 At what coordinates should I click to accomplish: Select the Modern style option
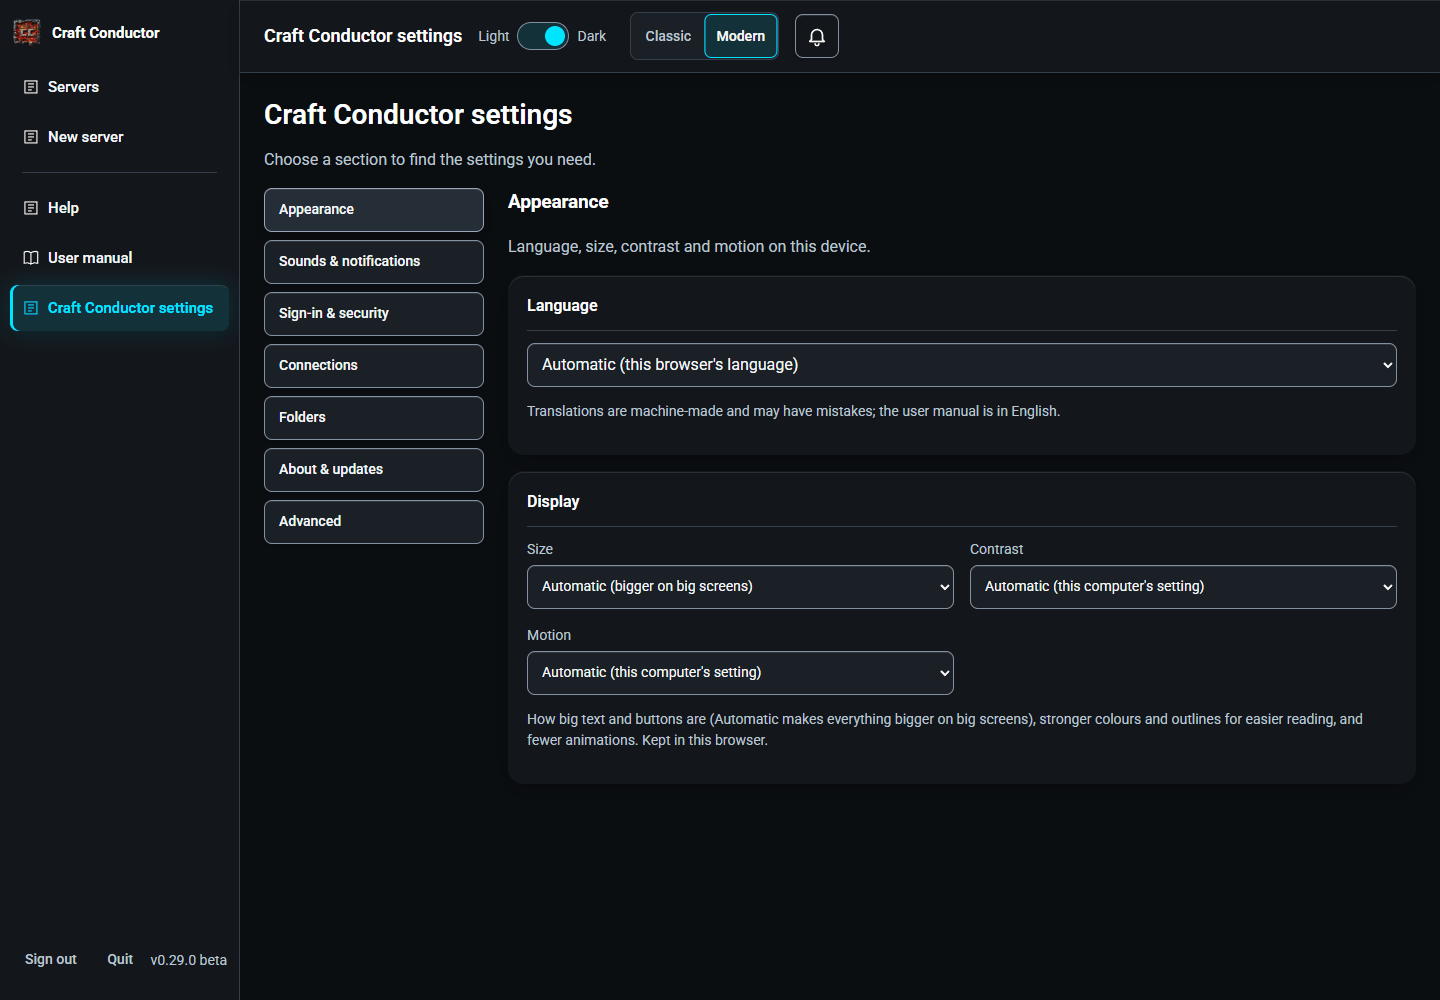tap(741, 36)
